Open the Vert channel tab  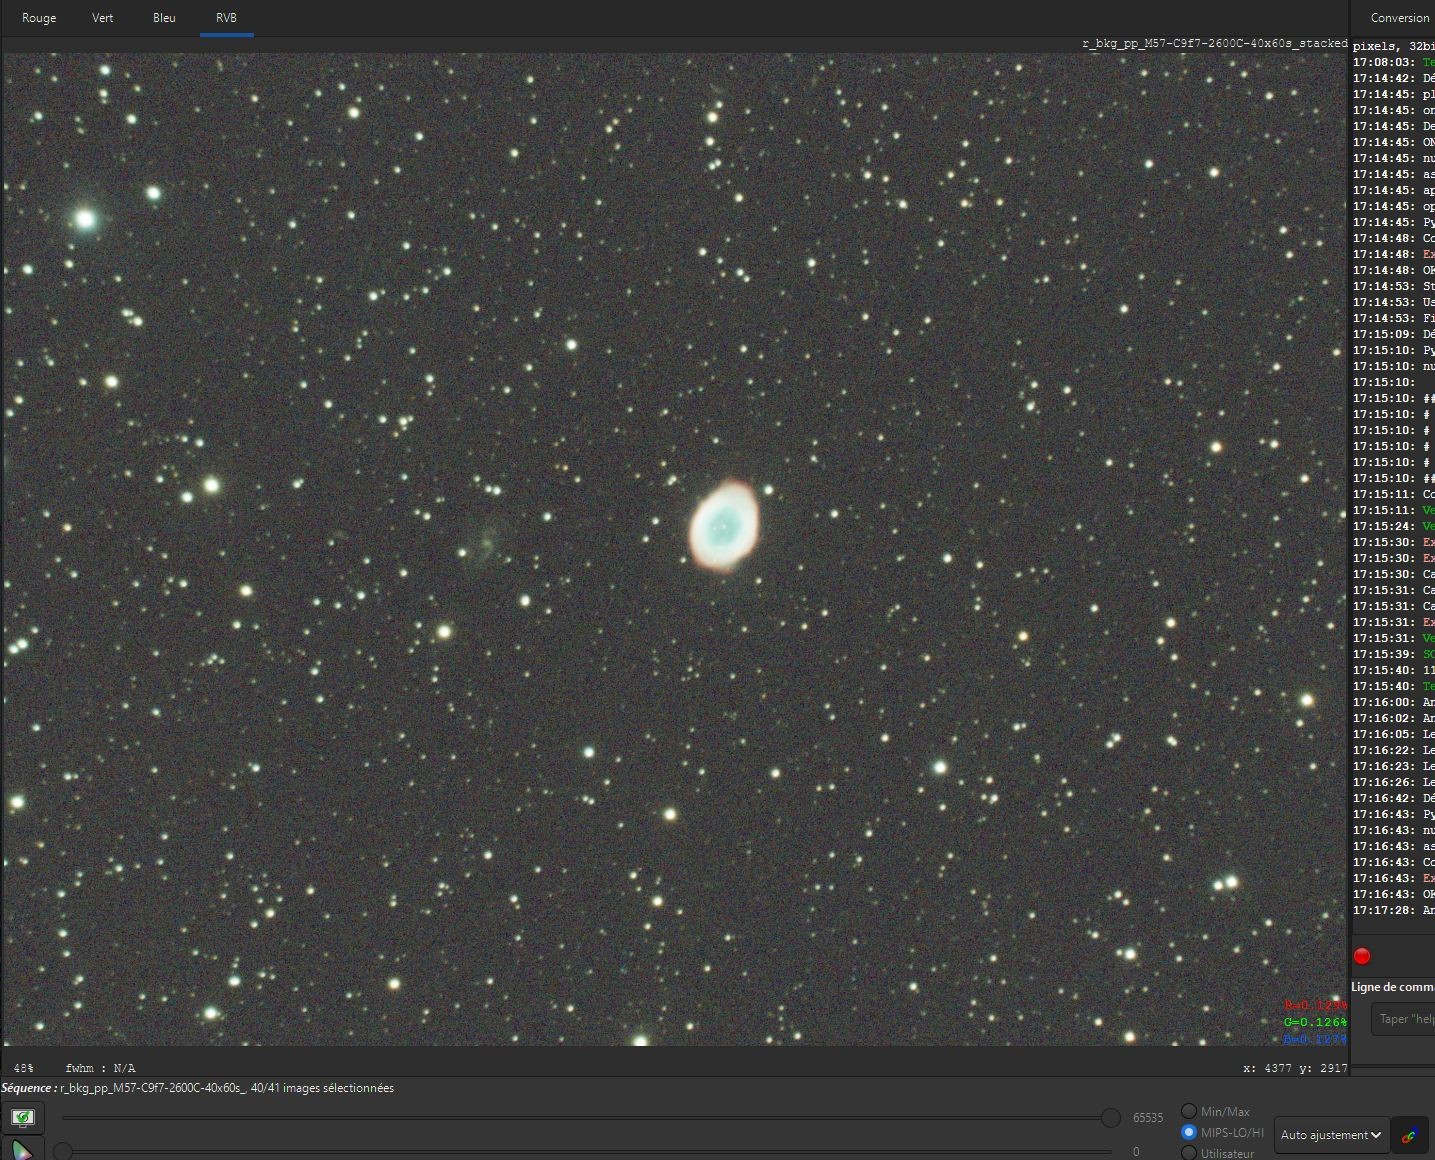tap(103, 18)
